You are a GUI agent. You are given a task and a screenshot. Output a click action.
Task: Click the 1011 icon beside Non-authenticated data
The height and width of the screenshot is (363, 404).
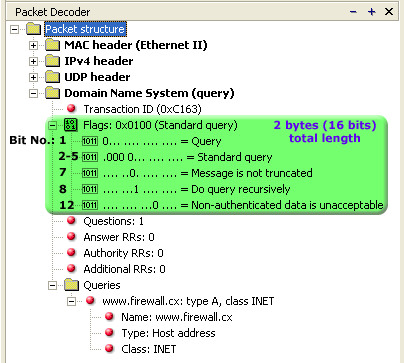(x=90, y=205)
